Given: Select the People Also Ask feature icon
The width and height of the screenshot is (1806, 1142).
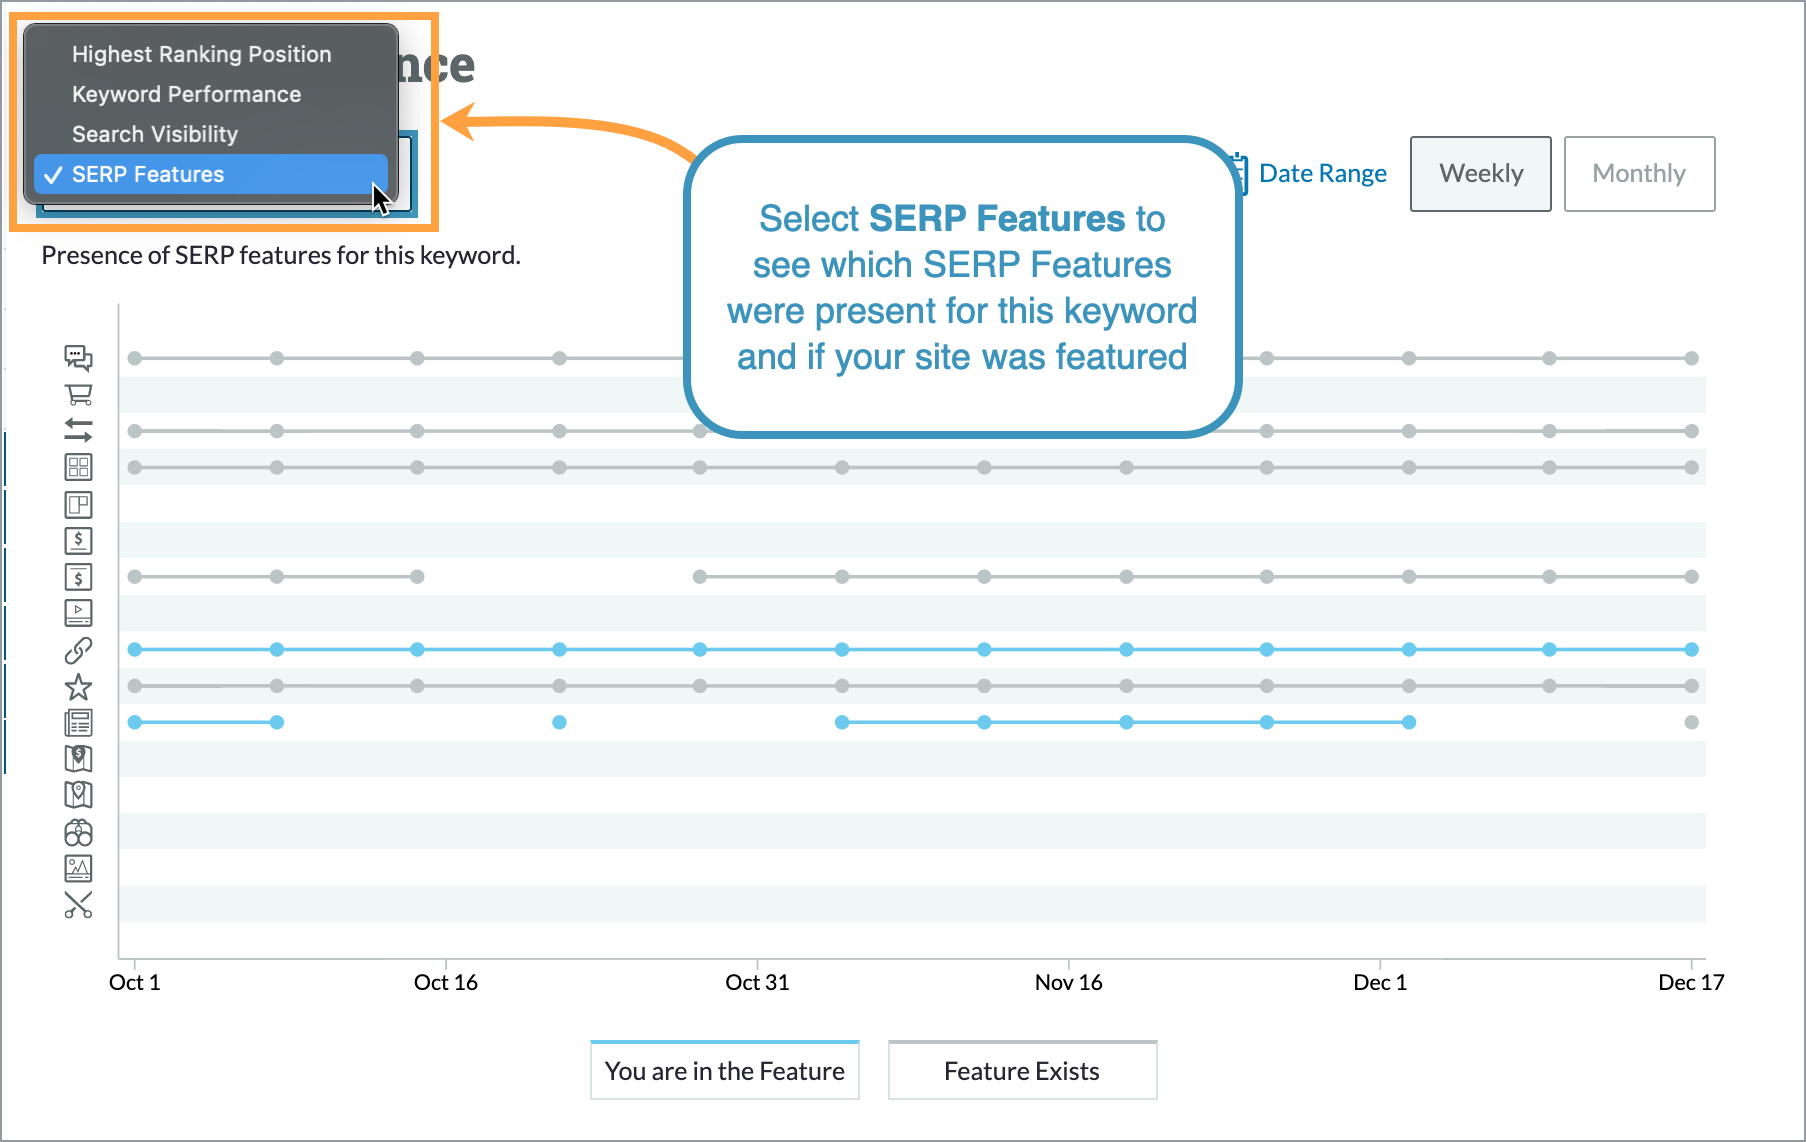Looking at the screenshot, I should point(78,358).
